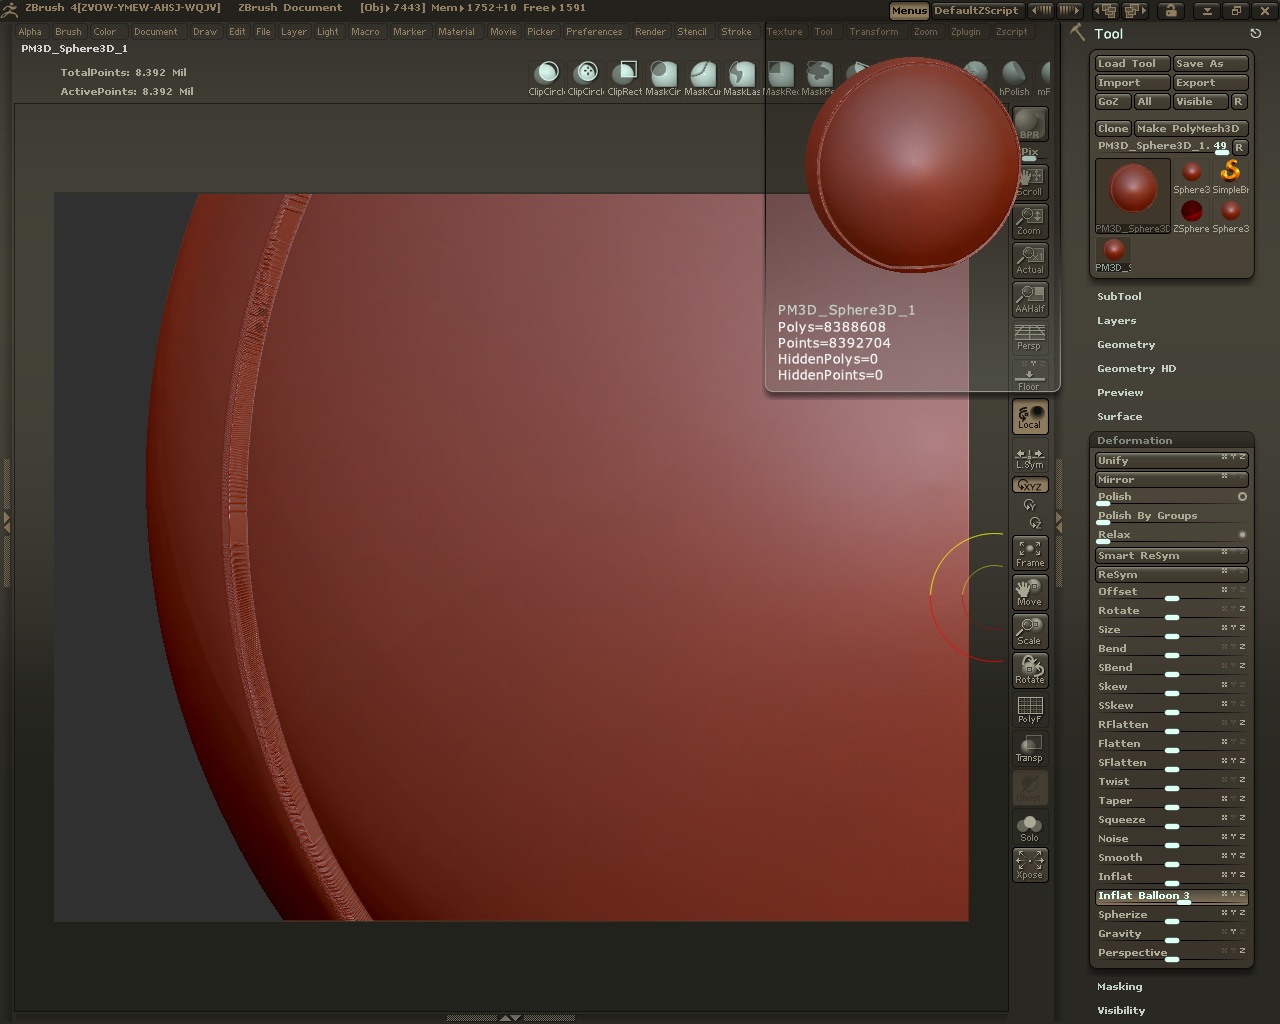This screenshot has height=1024, width=1280.
Task: Click the Actual size icon
Action: (1029, 260)
